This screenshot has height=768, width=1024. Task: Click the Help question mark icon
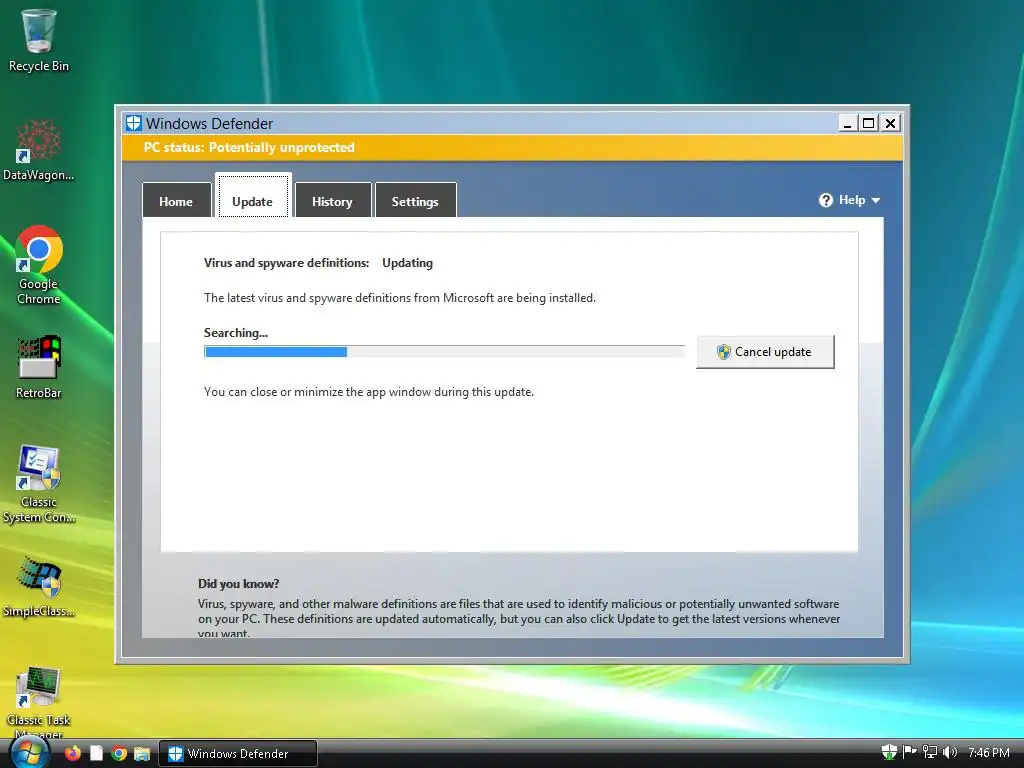825,200
